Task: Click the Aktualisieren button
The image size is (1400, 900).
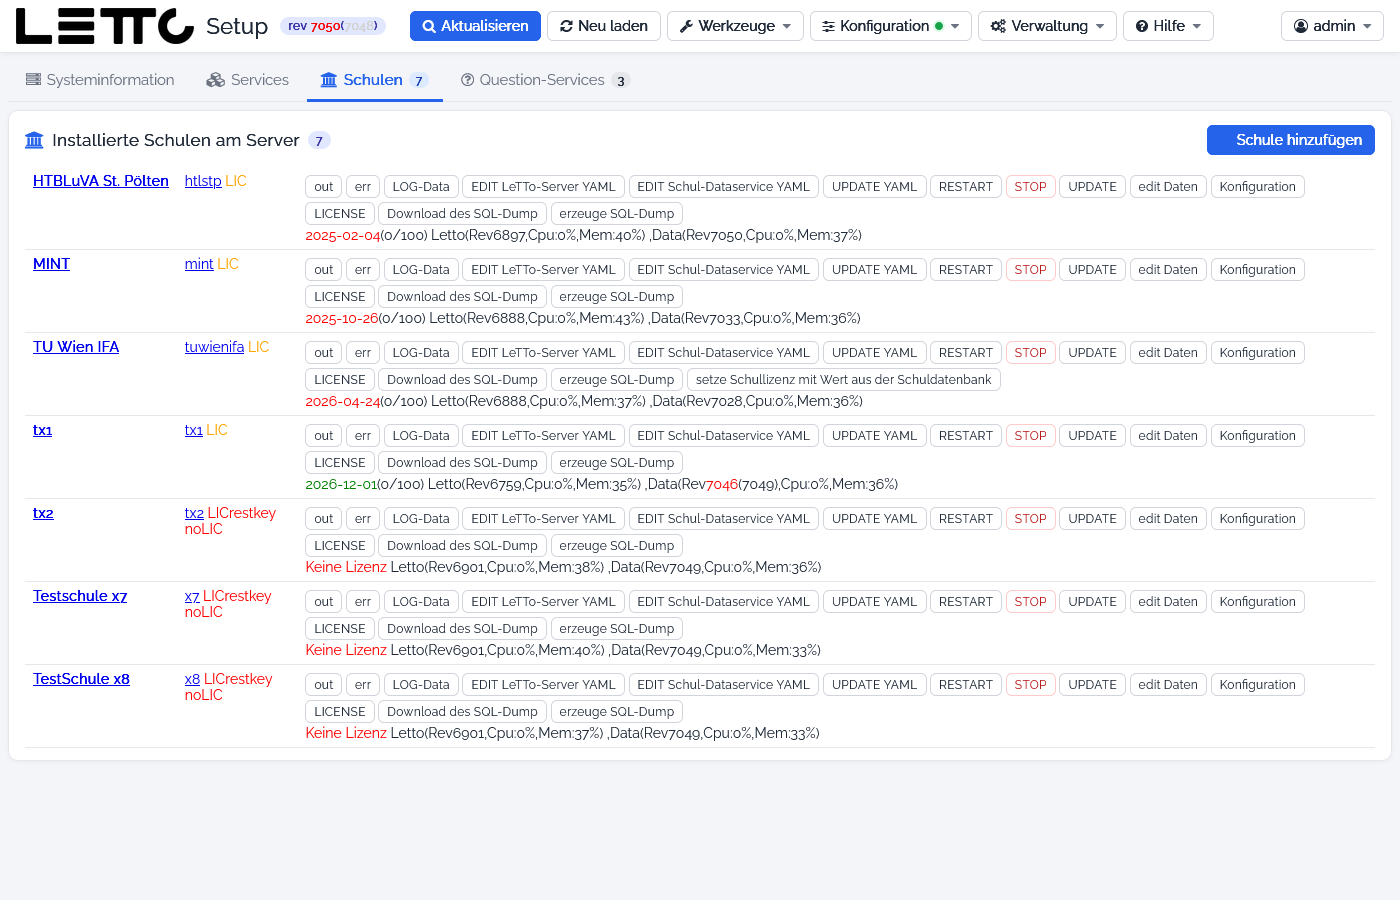Action: (475, 26)
